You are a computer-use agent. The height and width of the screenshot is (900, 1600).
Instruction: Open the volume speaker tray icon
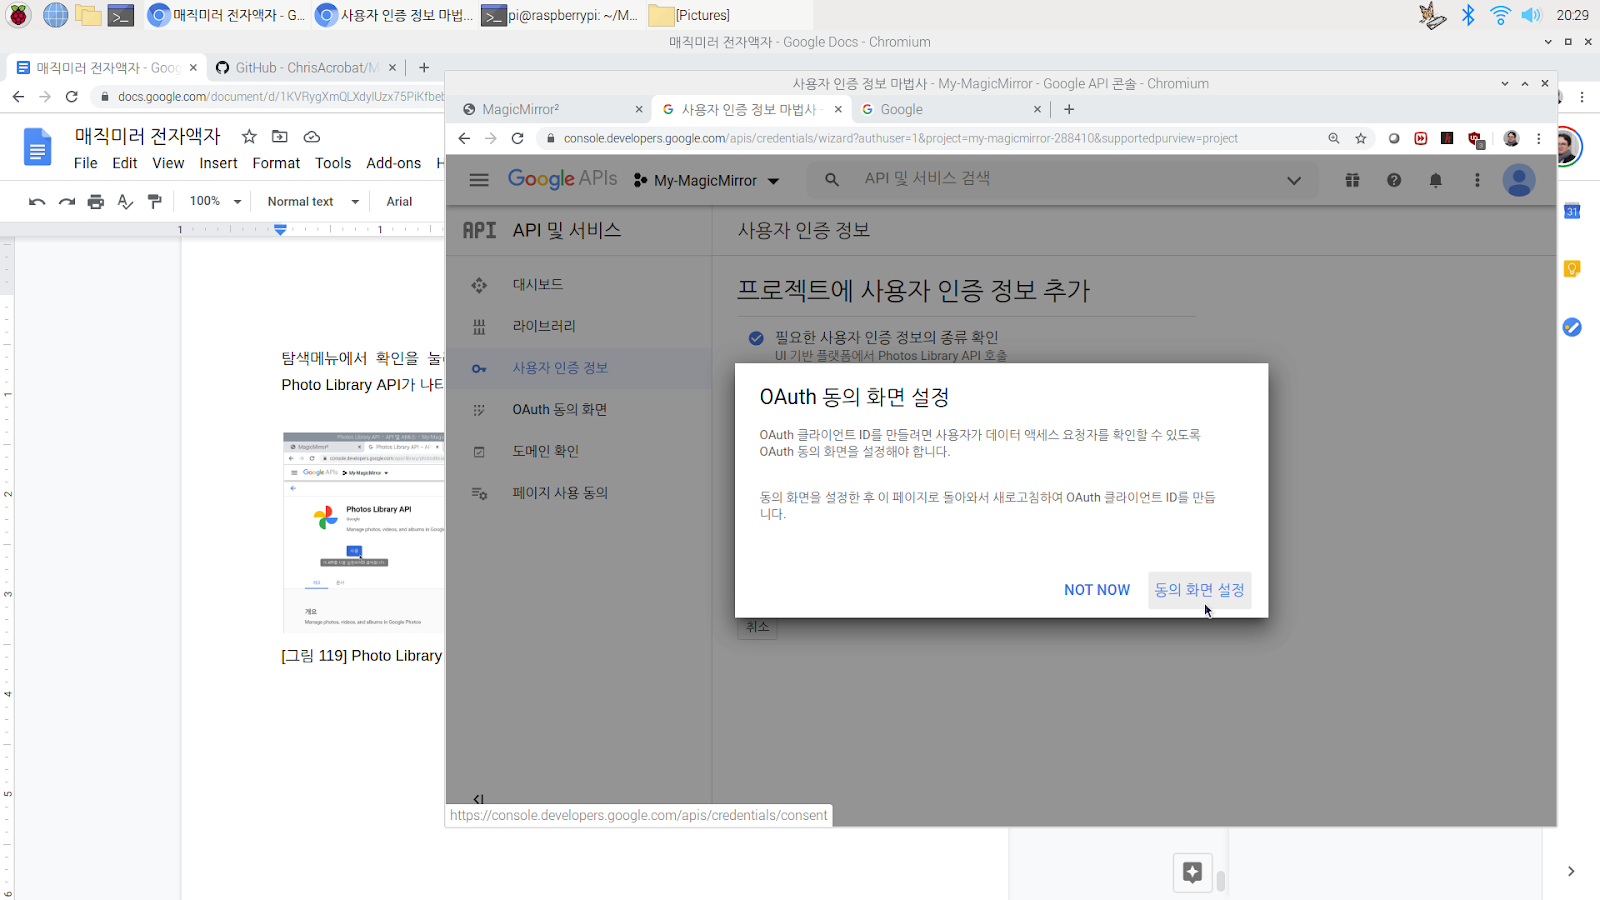click(1531, 15)
